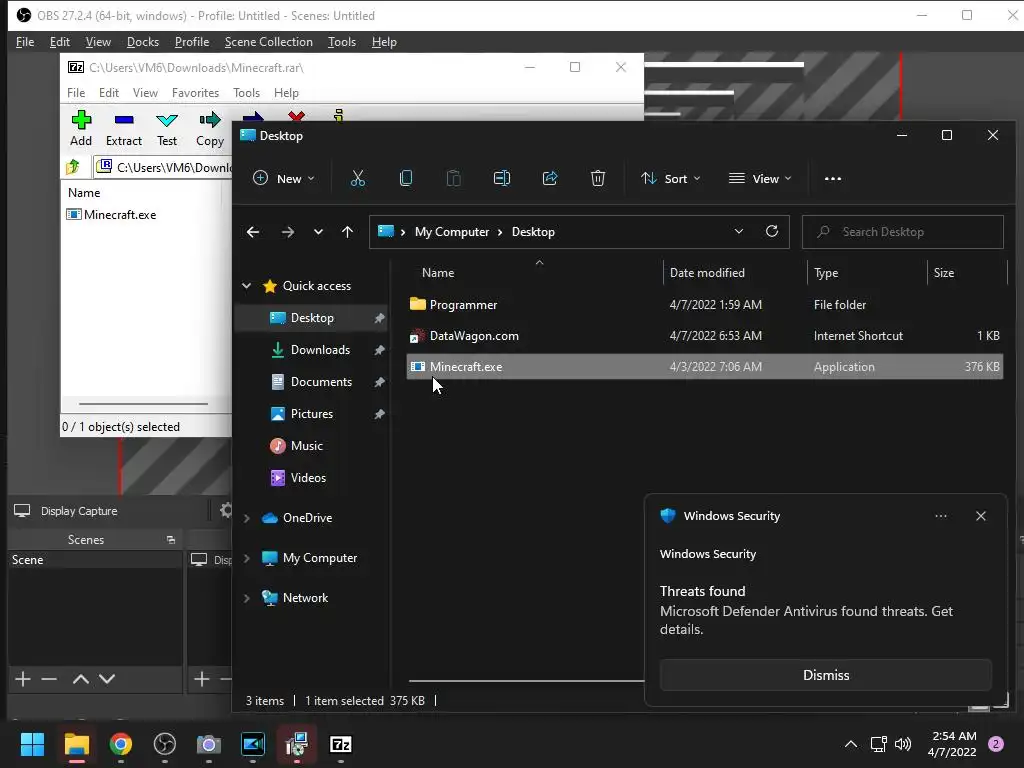
Task: Close the Windows Security notification
Action: tap(981, 516)
